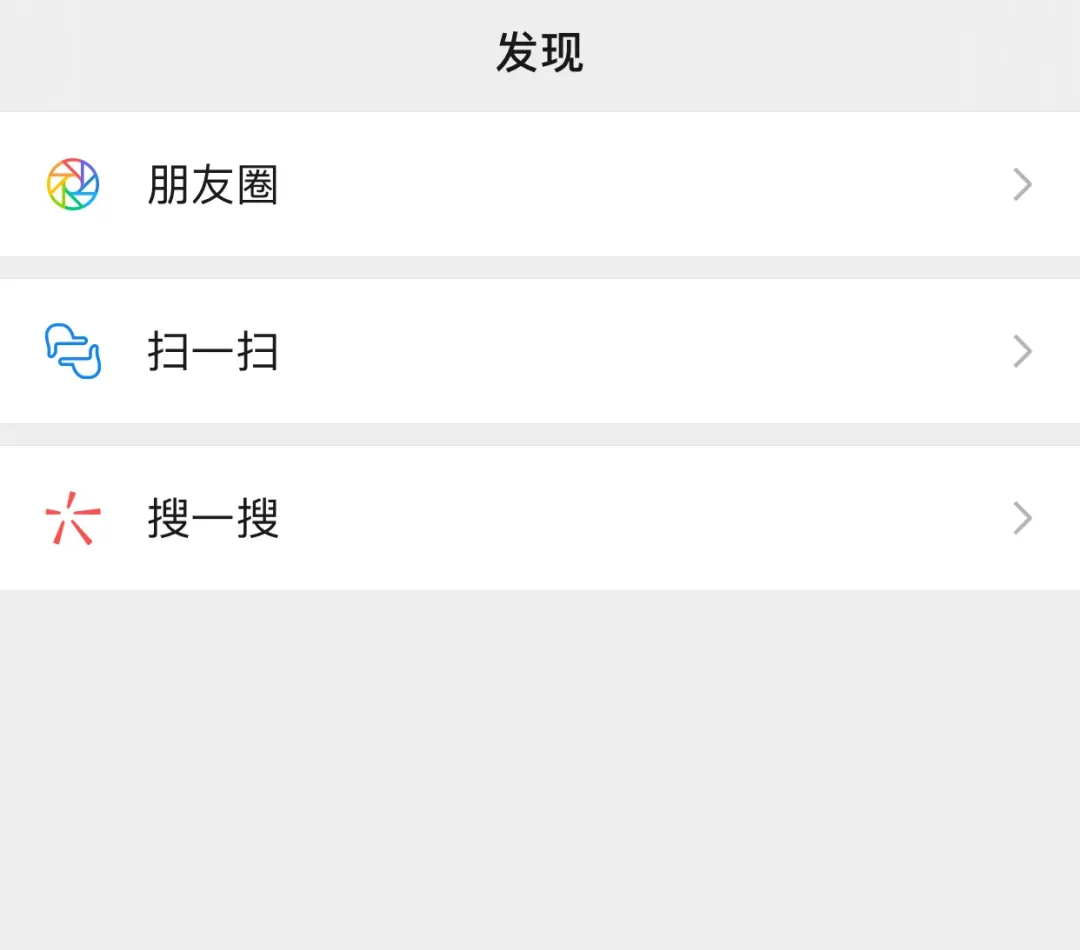1080x950 pixels.
Task: Click the chevron arrow on 扫一扫 row
Action: click(1022, 351)
